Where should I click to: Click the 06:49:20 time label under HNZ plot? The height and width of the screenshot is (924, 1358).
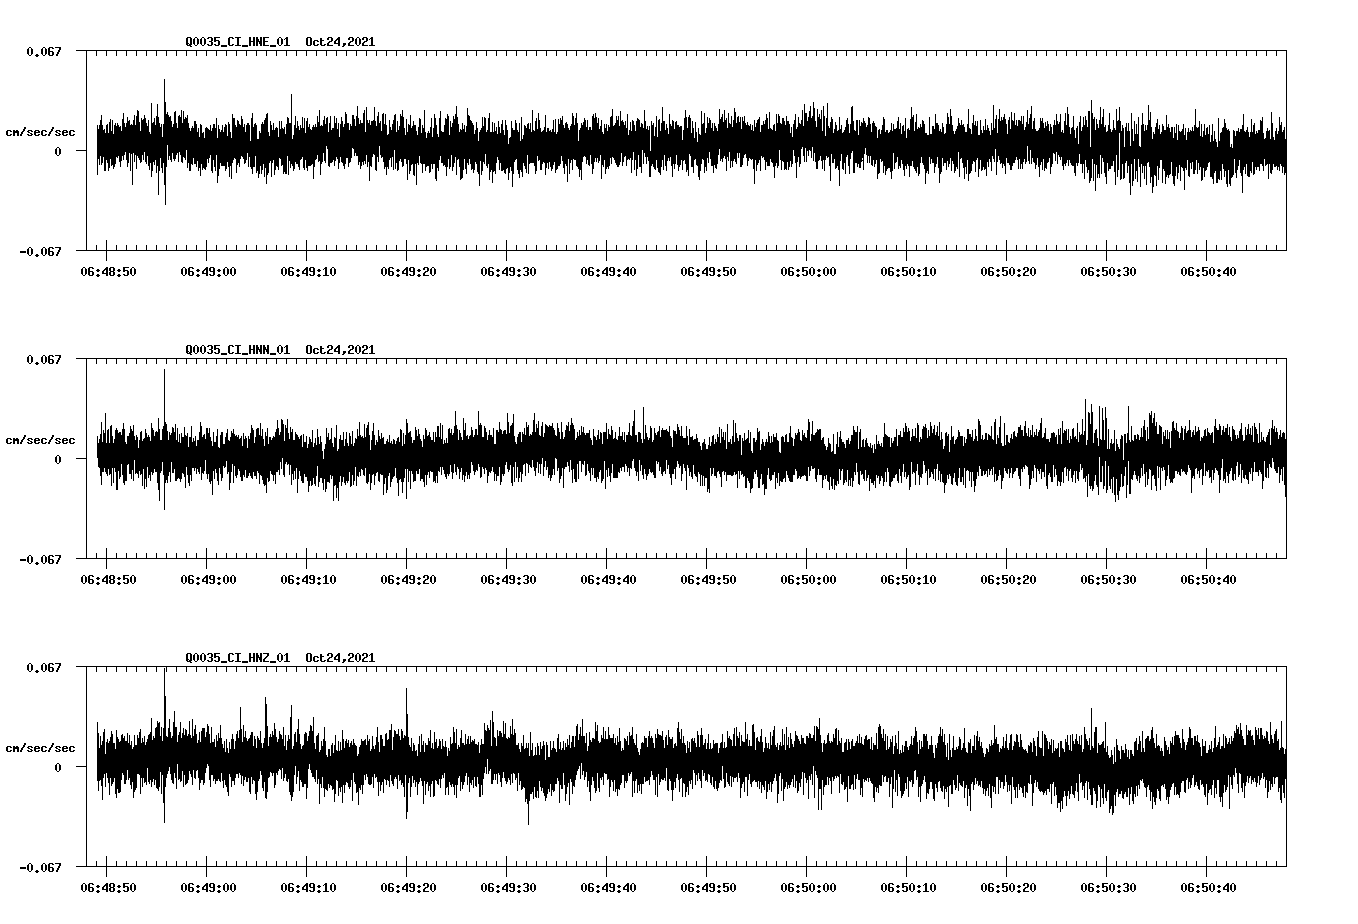[408, 888]
